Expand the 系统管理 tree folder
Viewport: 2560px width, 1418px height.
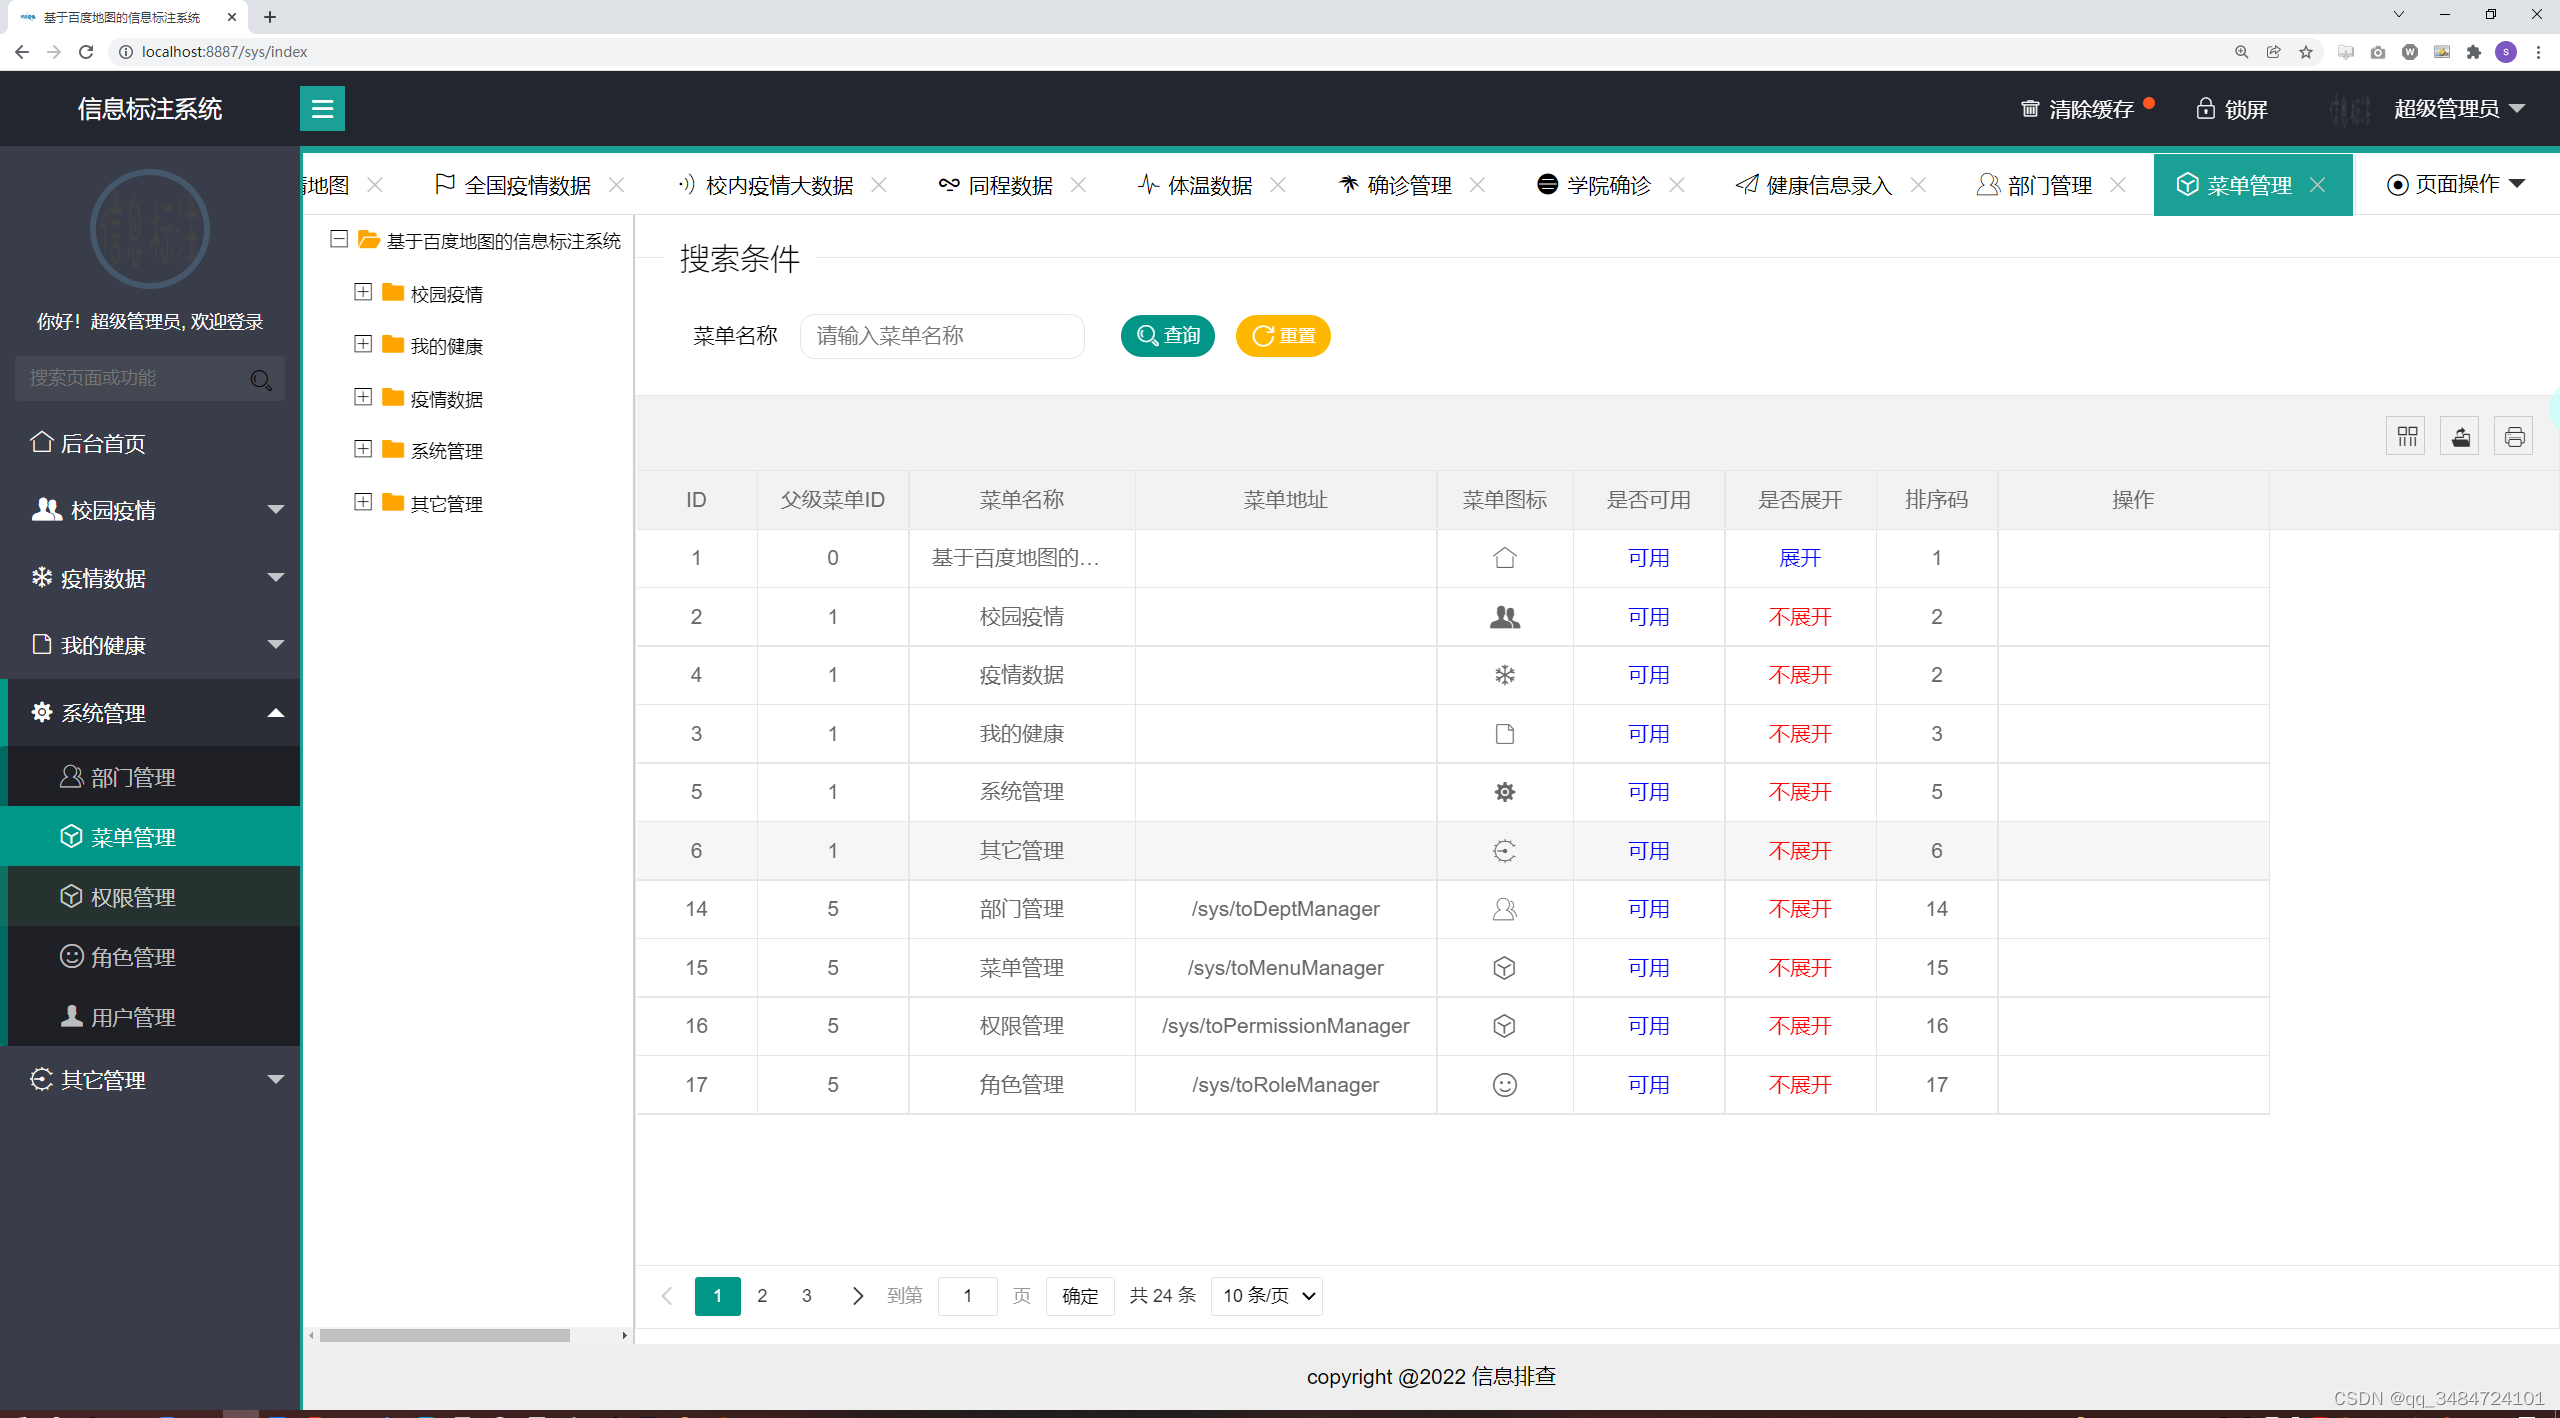tap(363, 449)
